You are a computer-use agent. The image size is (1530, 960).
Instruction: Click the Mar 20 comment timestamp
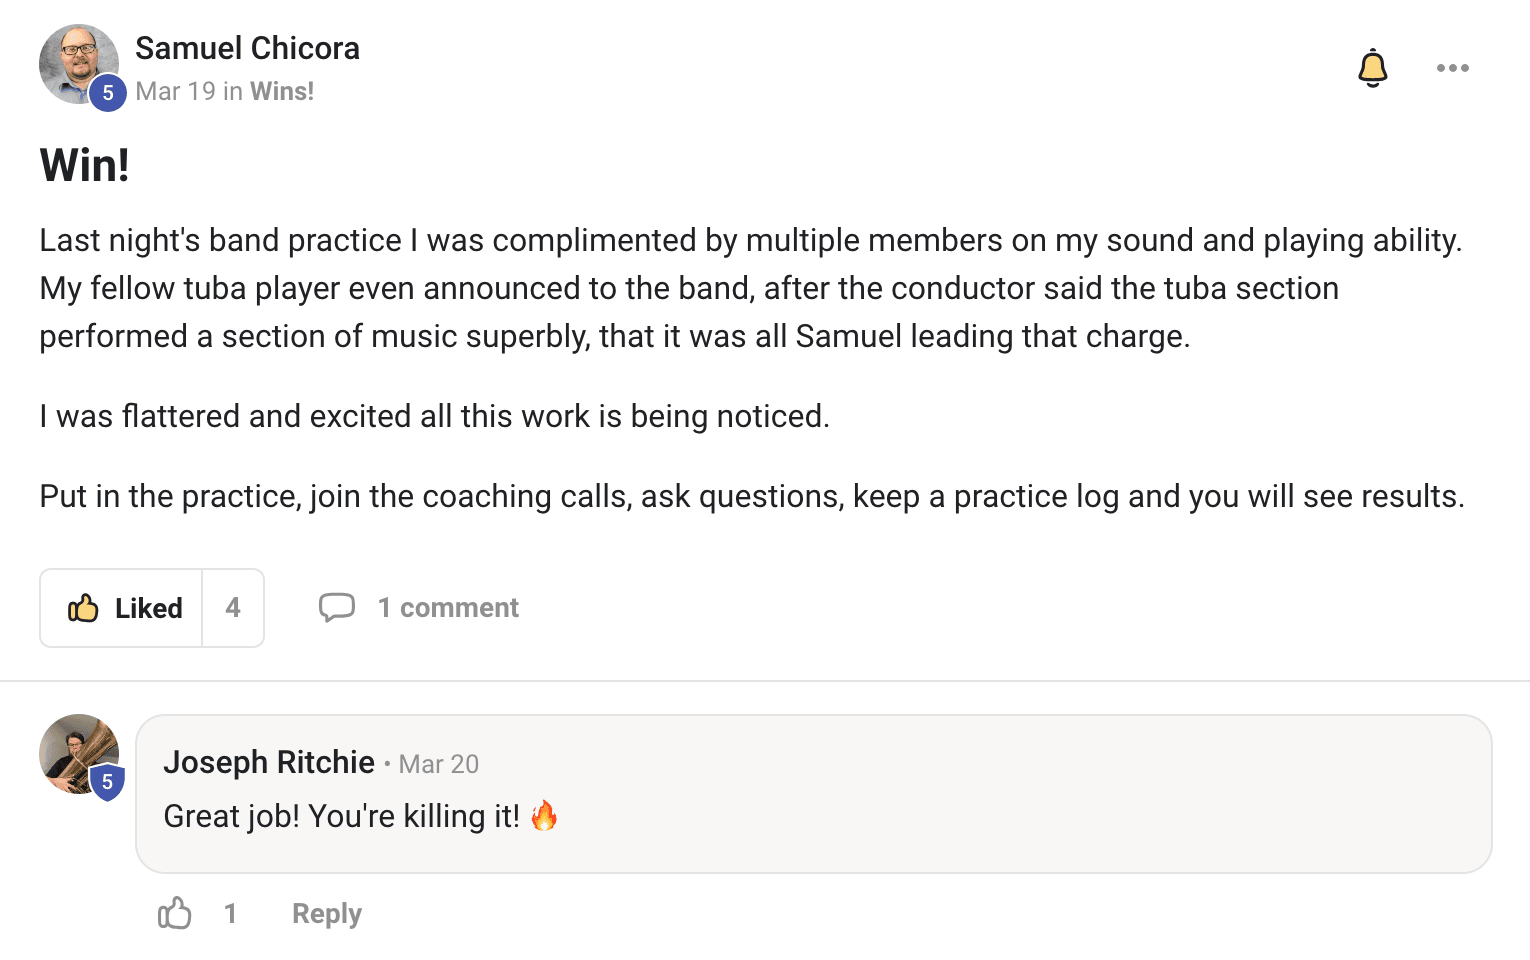[x=439, y=764]
